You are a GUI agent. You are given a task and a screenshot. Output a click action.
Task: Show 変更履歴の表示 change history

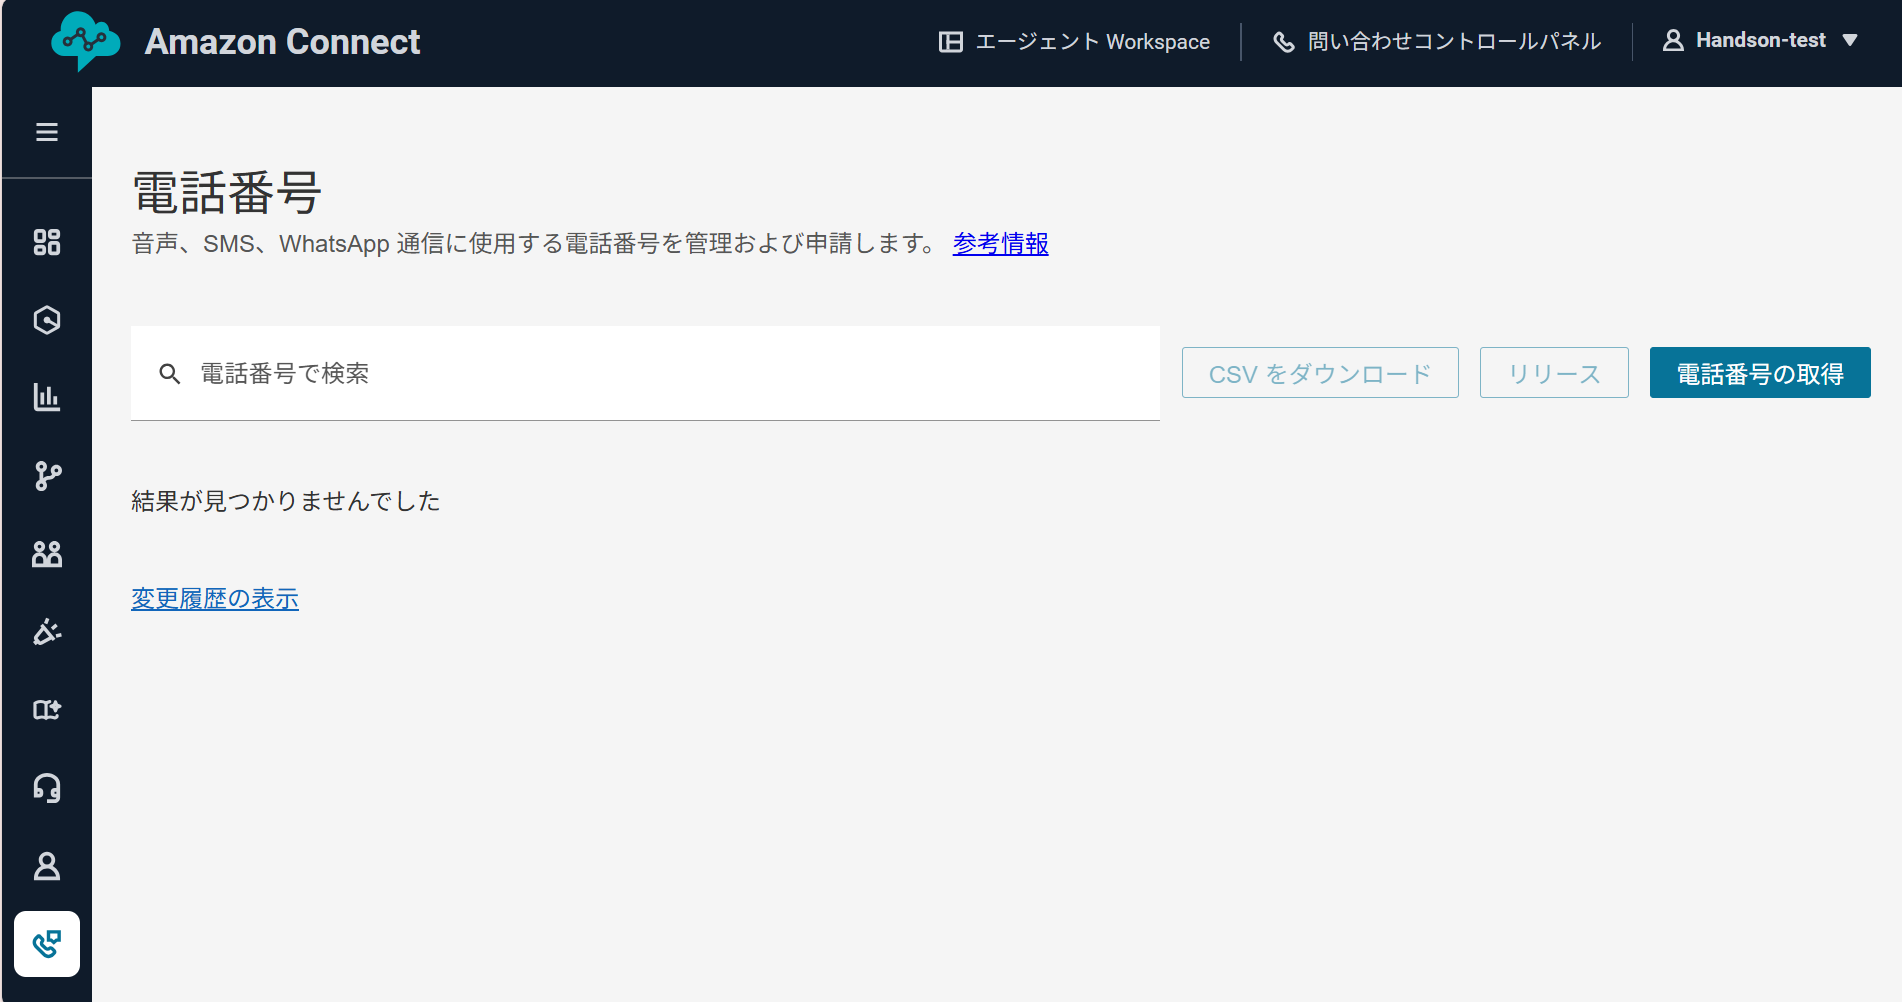(x=214, y=598)
